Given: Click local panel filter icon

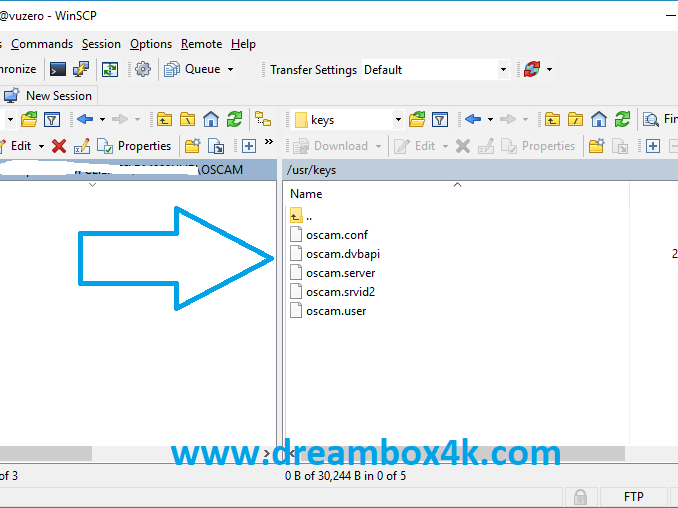Looking at the screenshot, I should click(52, 119).
